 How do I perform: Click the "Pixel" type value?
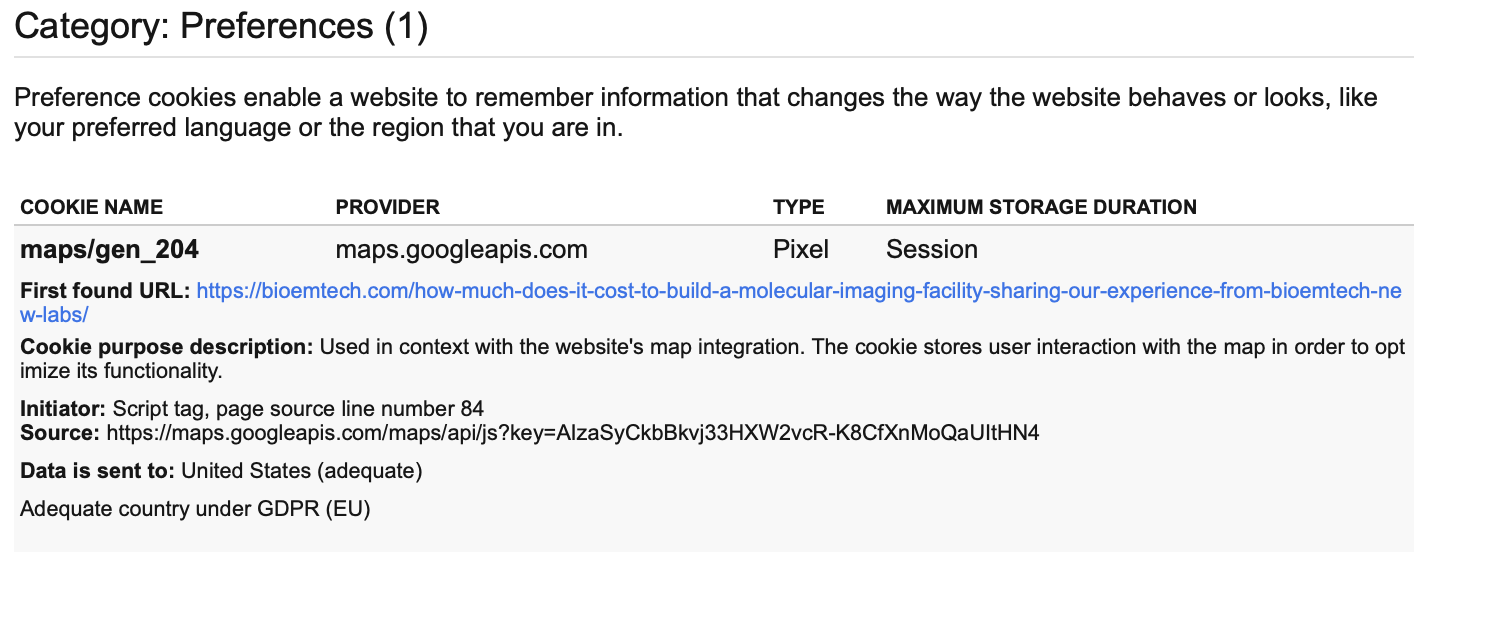[x=800, y=249]
